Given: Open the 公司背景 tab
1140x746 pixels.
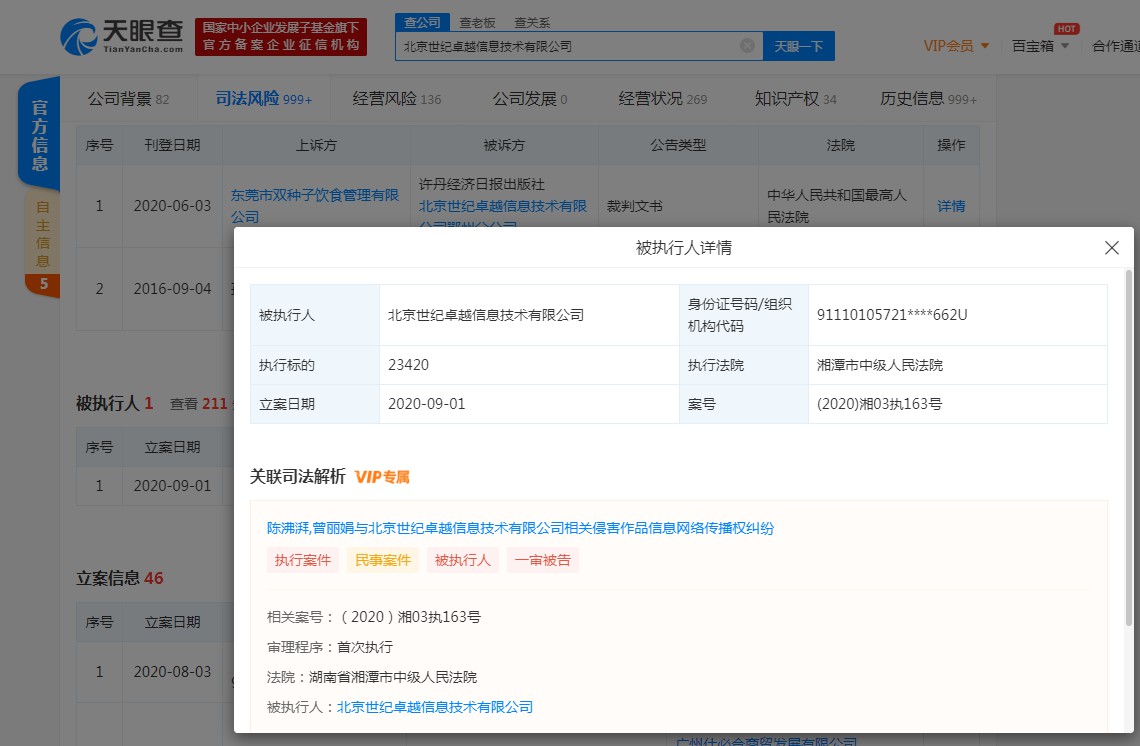Looking at the screenshot, I should coord(128,99).
